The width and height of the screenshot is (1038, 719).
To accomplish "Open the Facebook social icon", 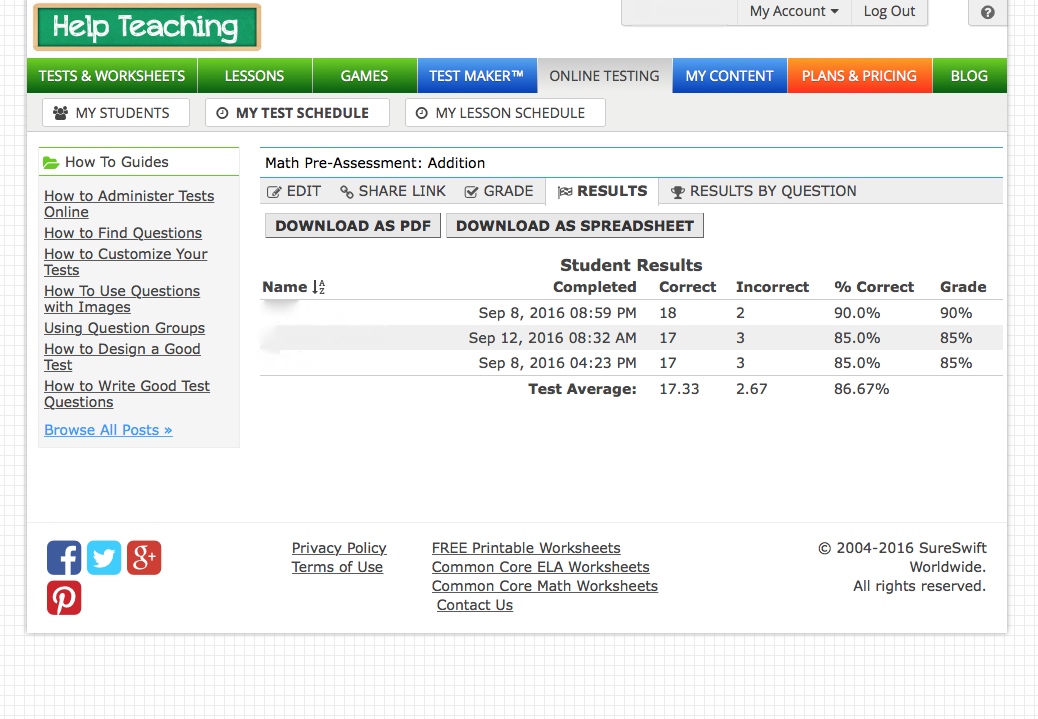I will click(x=63, y=558).
